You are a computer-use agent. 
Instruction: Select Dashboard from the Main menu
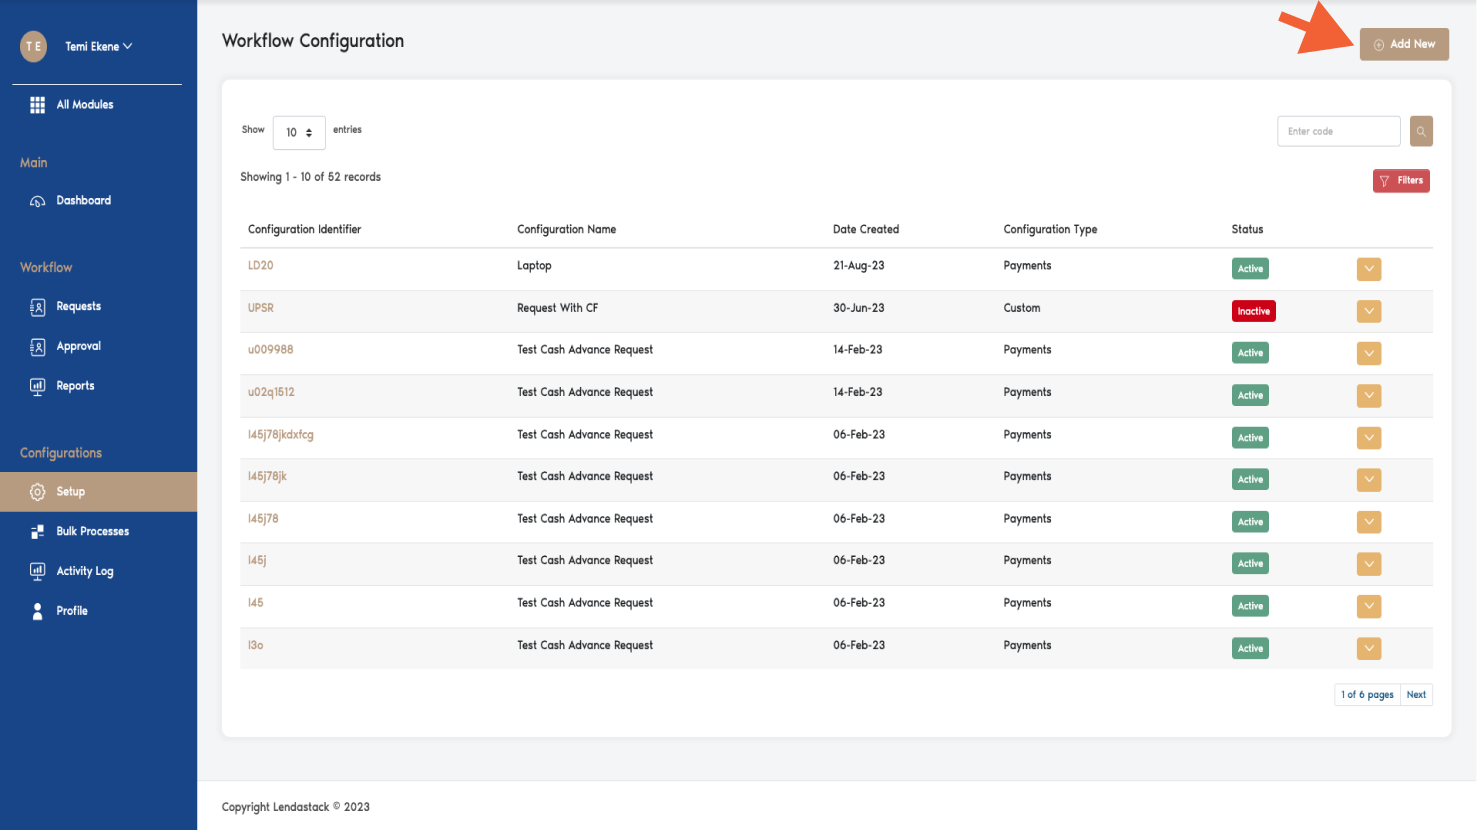[x=83, y=200]
